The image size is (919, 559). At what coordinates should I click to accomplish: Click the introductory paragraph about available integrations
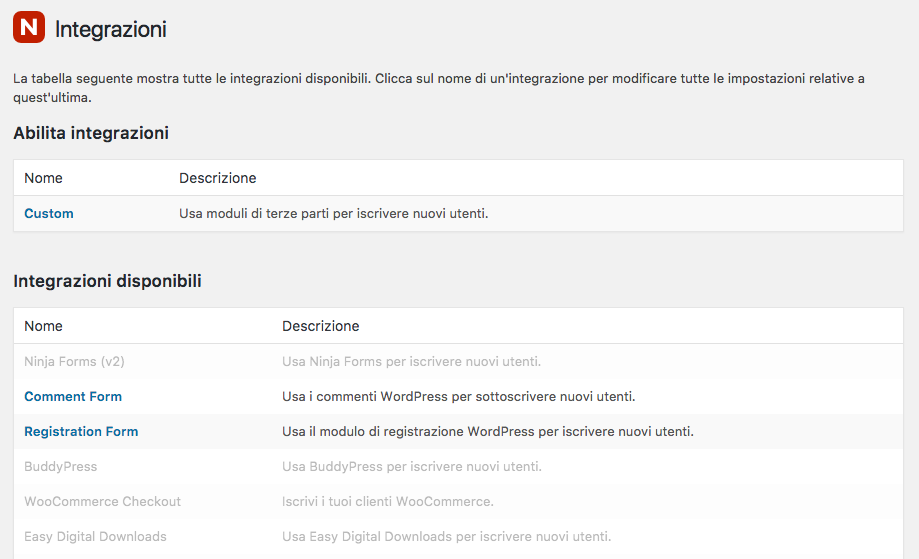pos(438,88)
